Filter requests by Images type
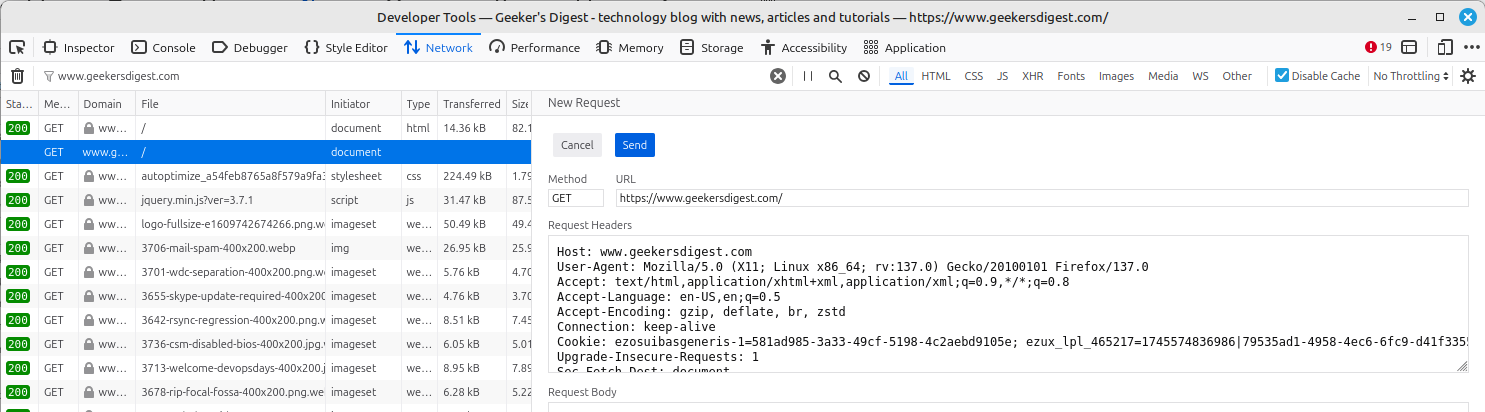 (1116, 76)
